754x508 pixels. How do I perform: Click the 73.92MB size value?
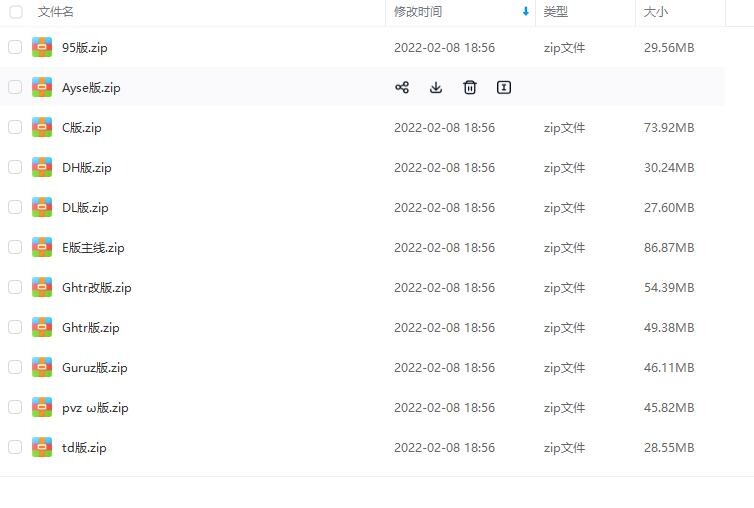(669, 127)
